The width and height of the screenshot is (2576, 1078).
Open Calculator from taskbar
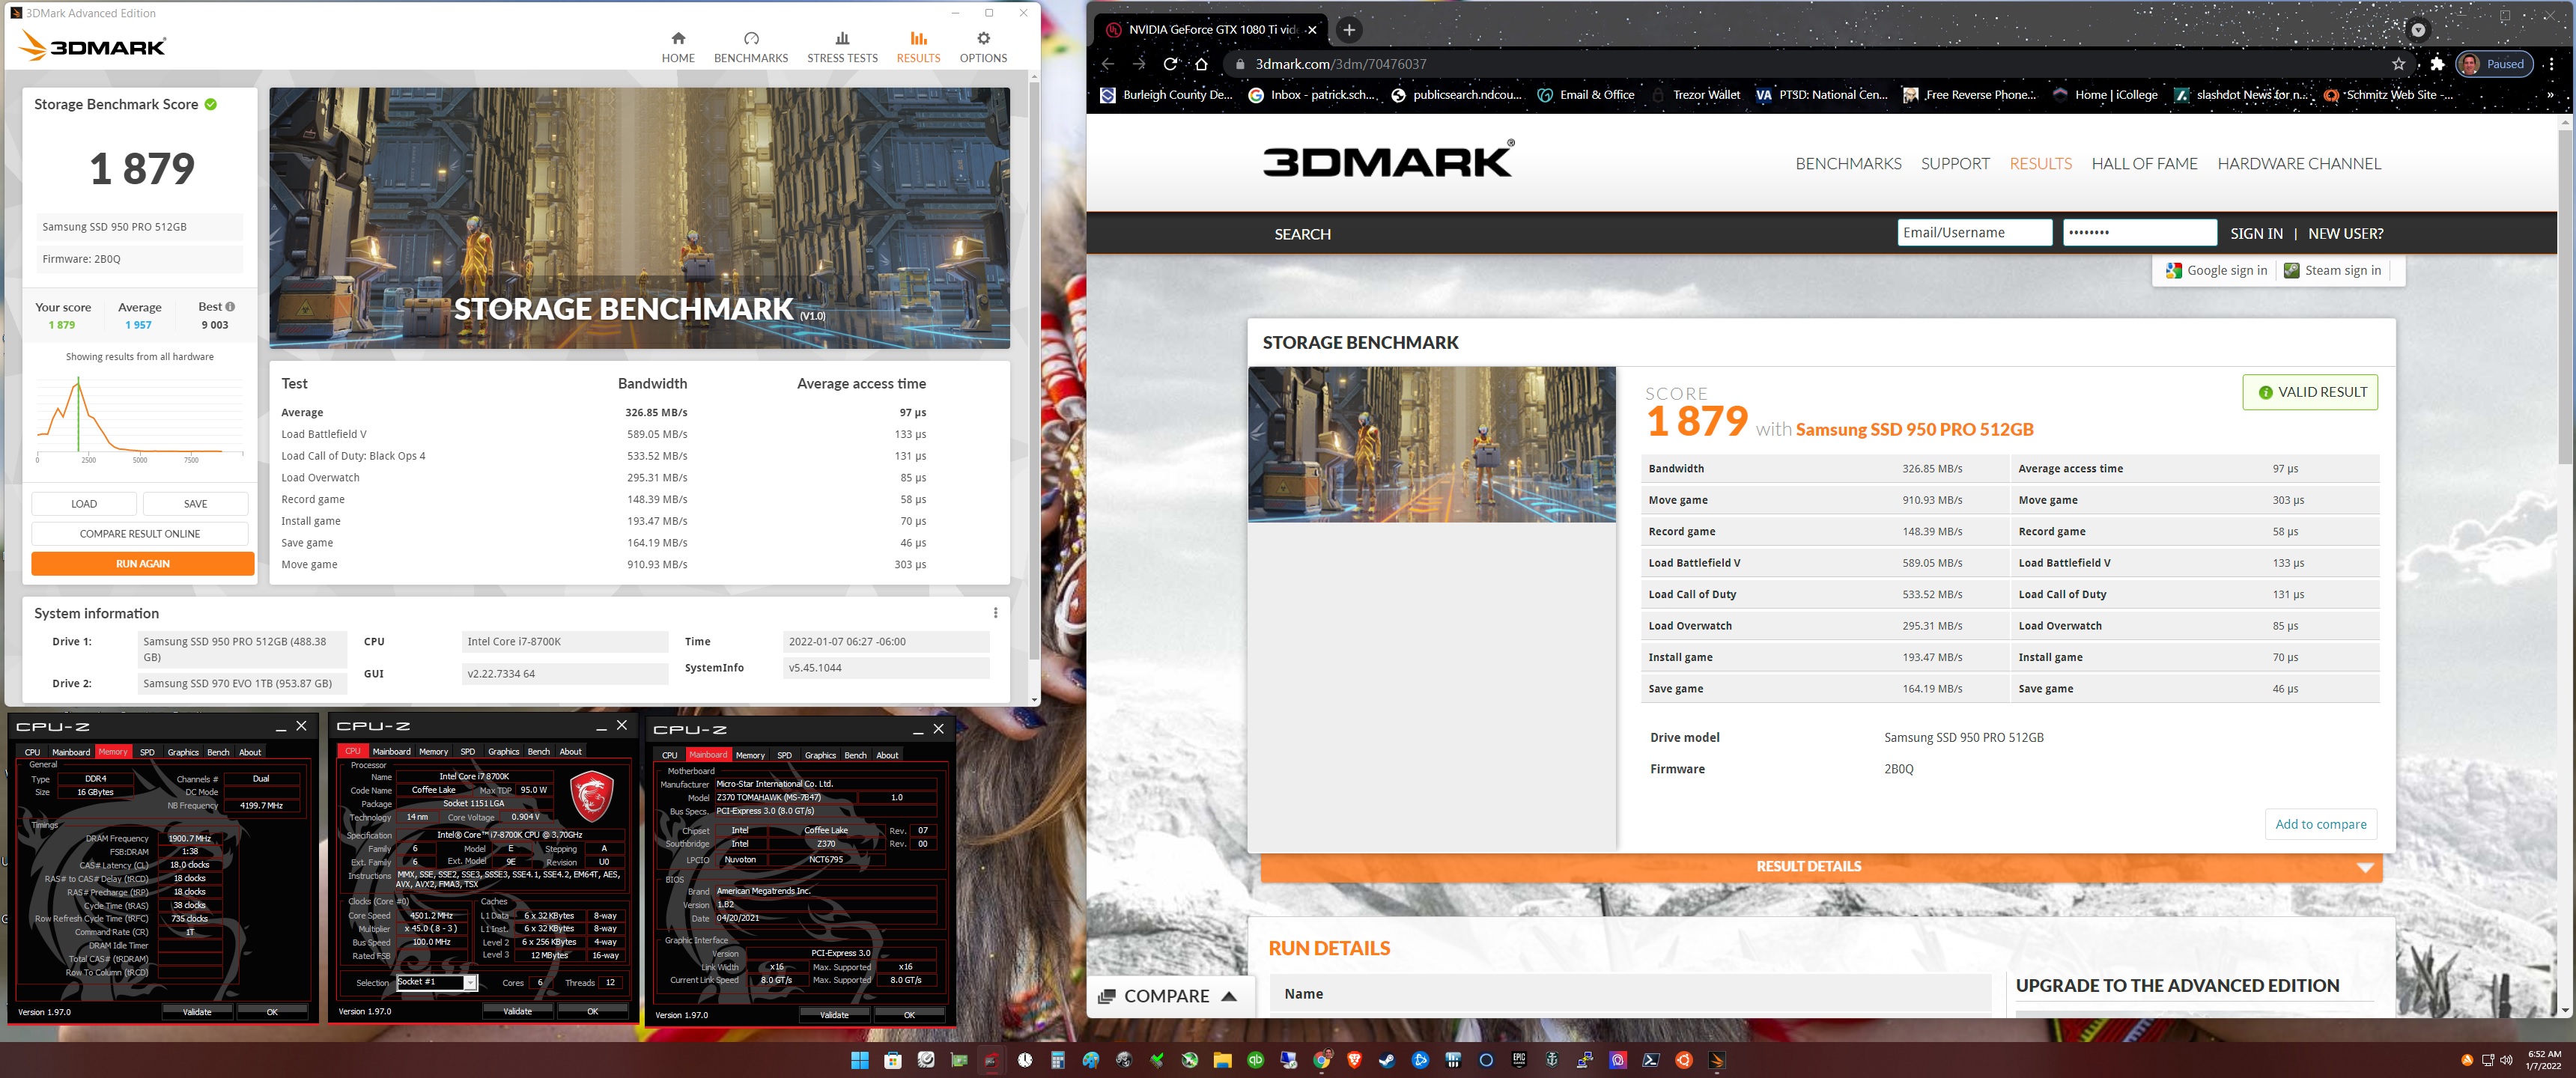1057,1060
